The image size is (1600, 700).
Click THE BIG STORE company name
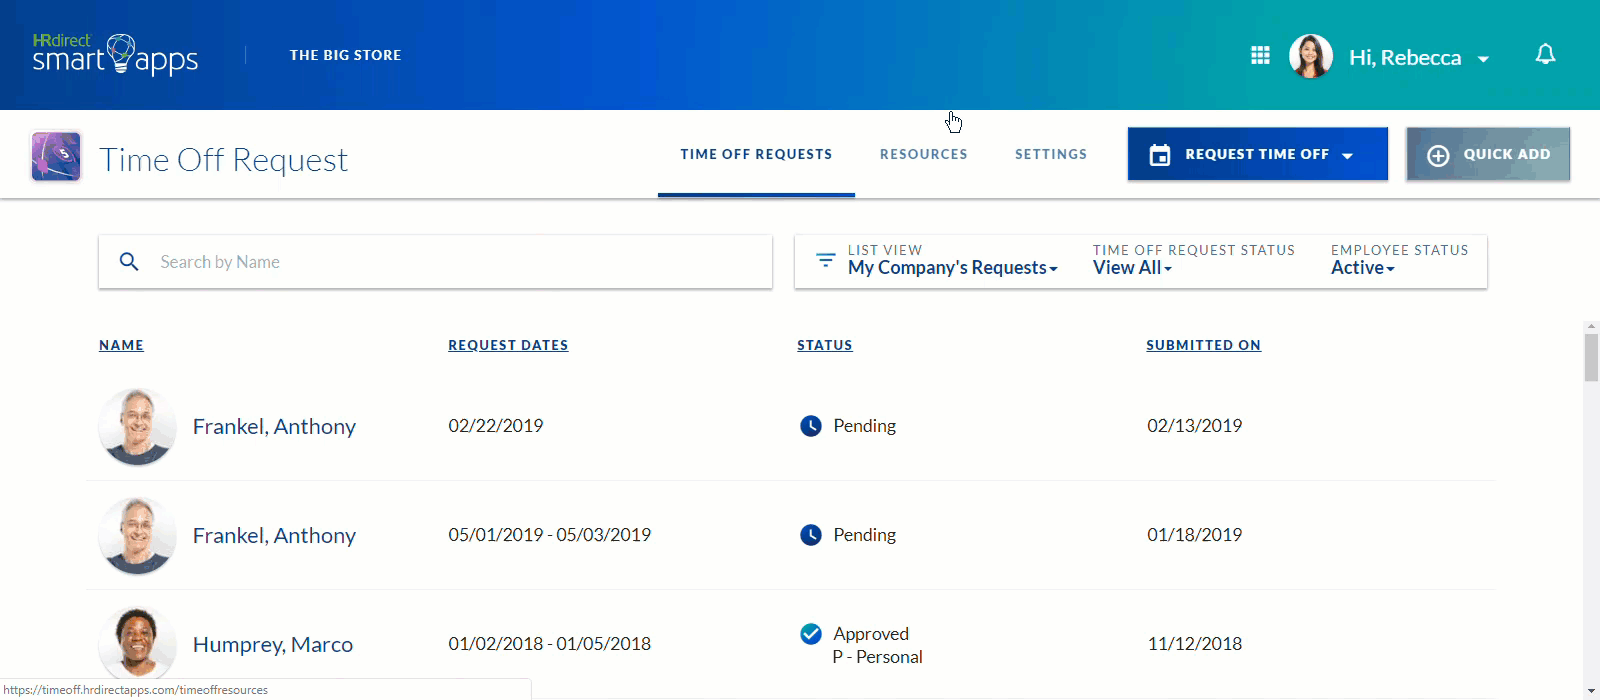tap(345, 55)
